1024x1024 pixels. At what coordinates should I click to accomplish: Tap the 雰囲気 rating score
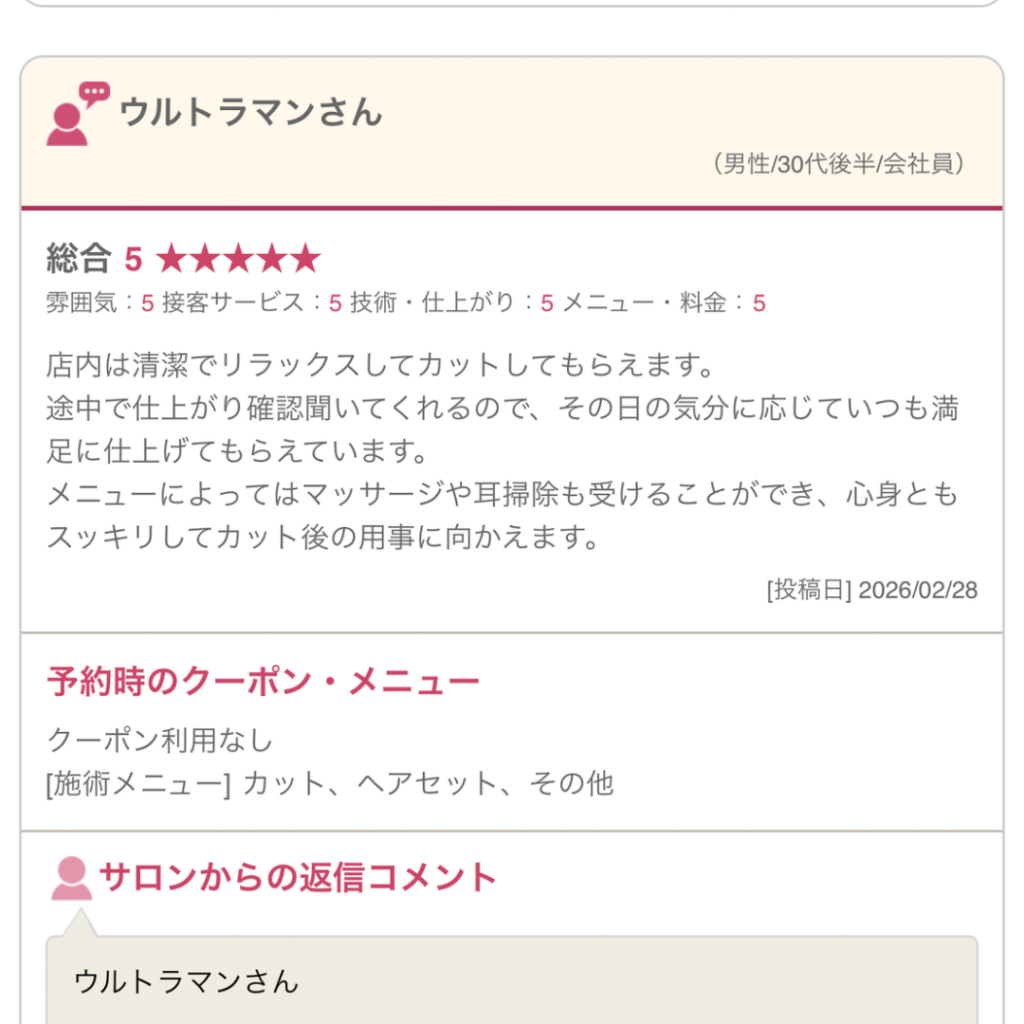[147, 303]
